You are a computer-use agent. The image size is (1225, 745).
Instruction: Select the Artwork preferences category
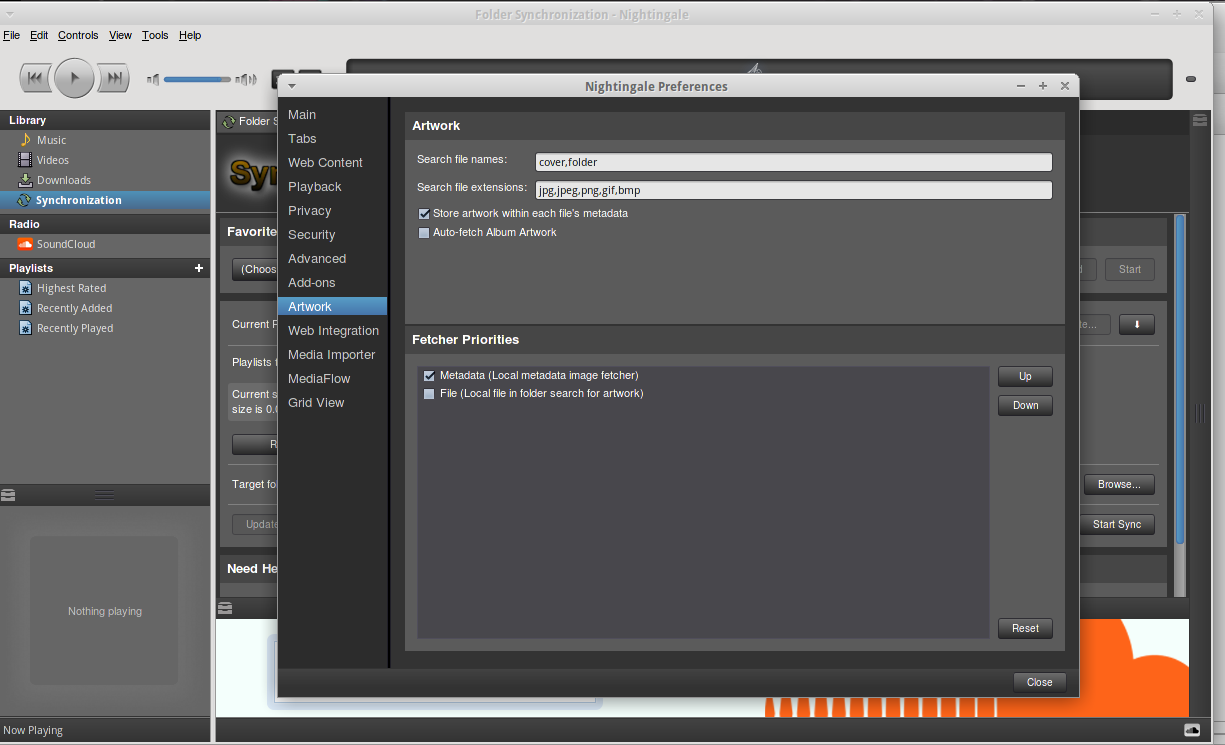coord(332,307)
